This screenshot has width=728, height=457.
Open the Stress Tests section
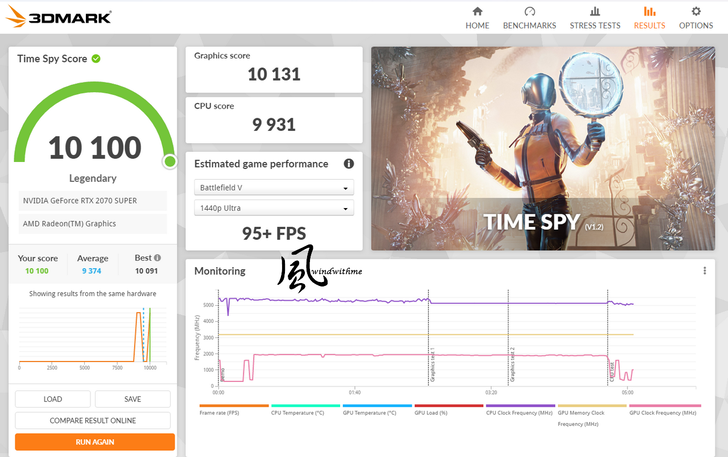click(594, 17)
